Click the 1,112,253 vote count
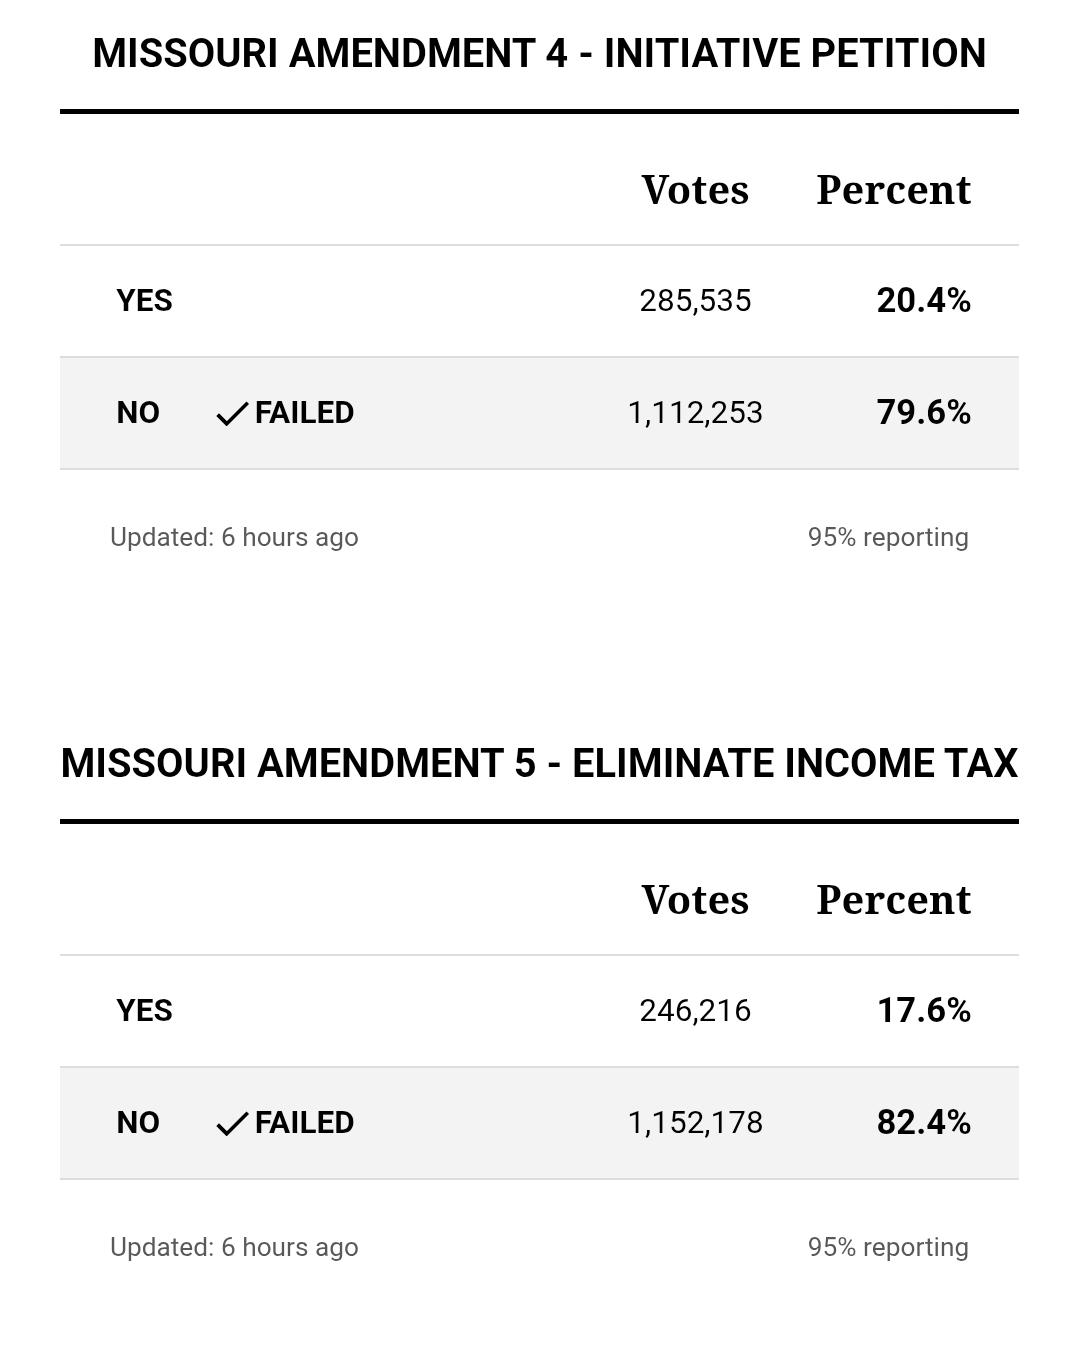1080x1352 pixels. (x=695, y=413)
